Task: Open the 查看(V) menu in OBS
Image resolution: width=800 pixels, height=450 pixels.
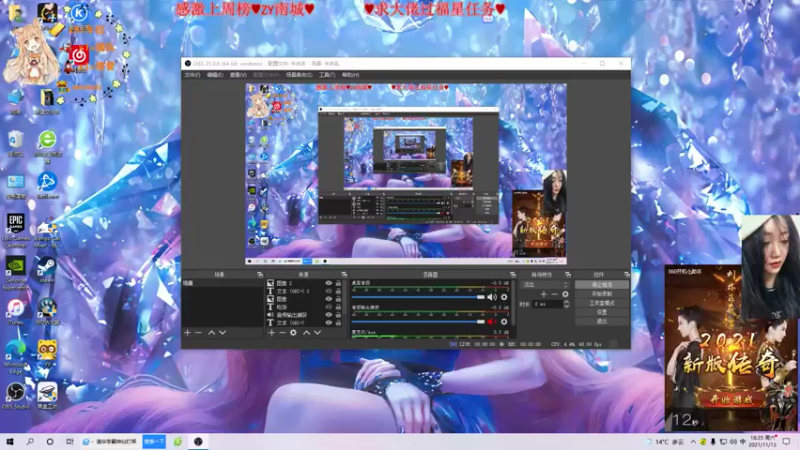Action: pos(238,75)
